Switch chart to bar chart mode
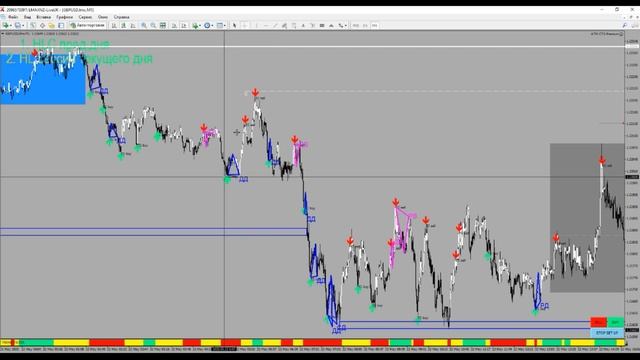The image size is (640, 360). pos(114,25)
